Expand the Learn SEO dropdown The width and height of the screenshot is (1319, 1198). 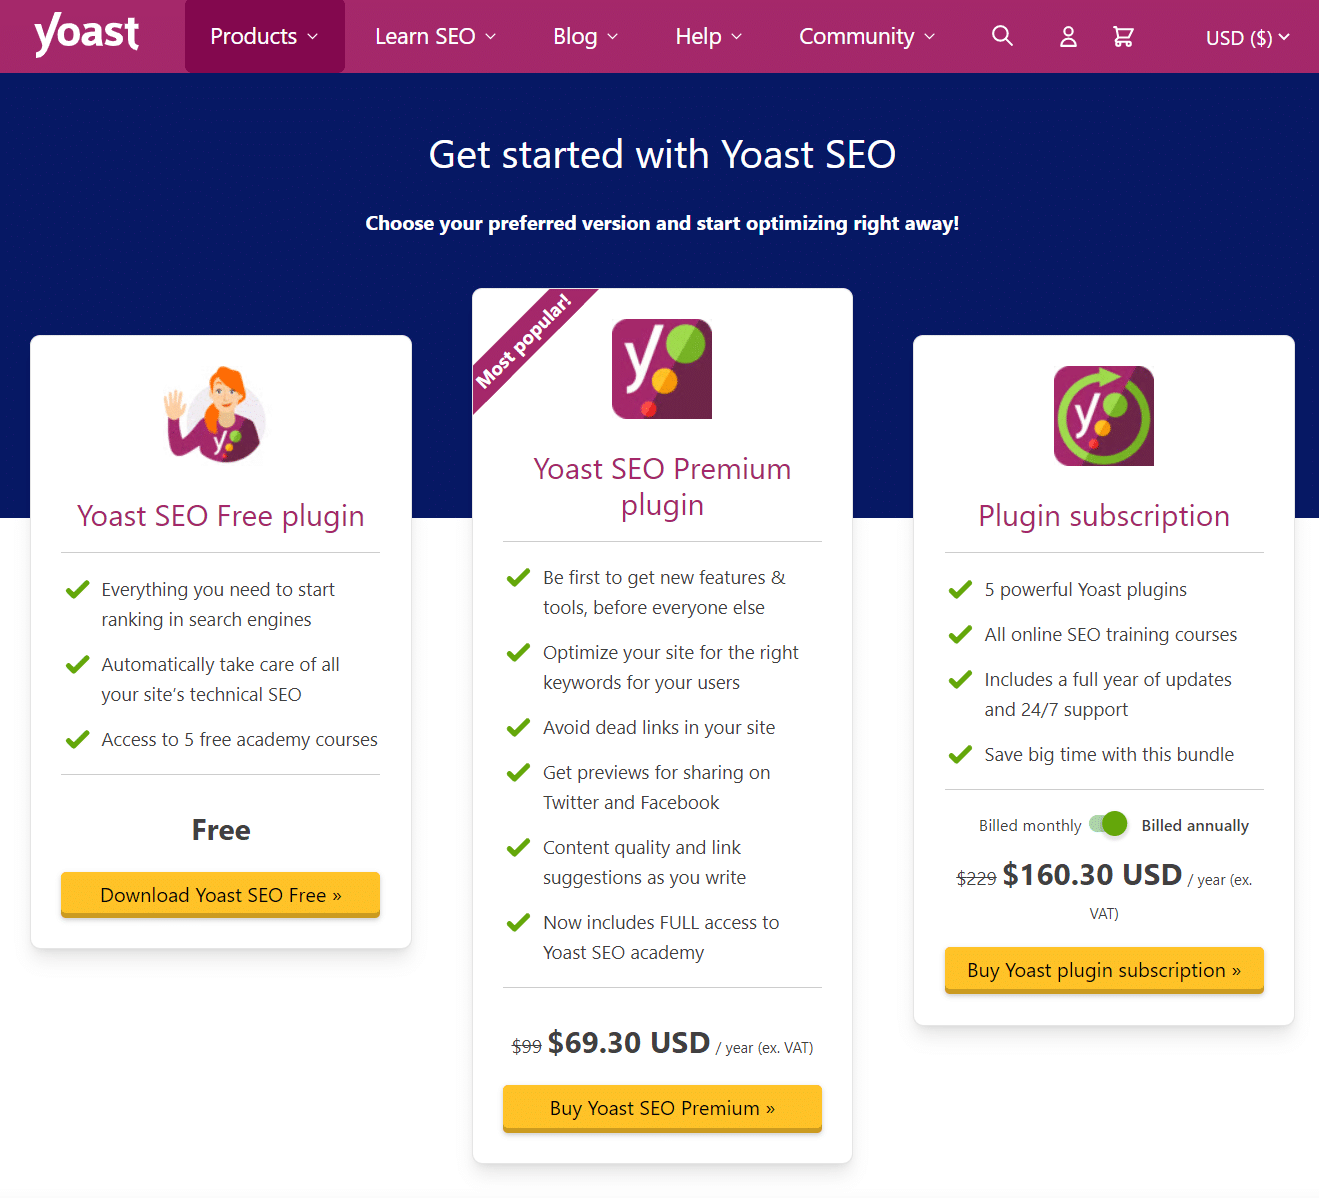pos(435,36)
